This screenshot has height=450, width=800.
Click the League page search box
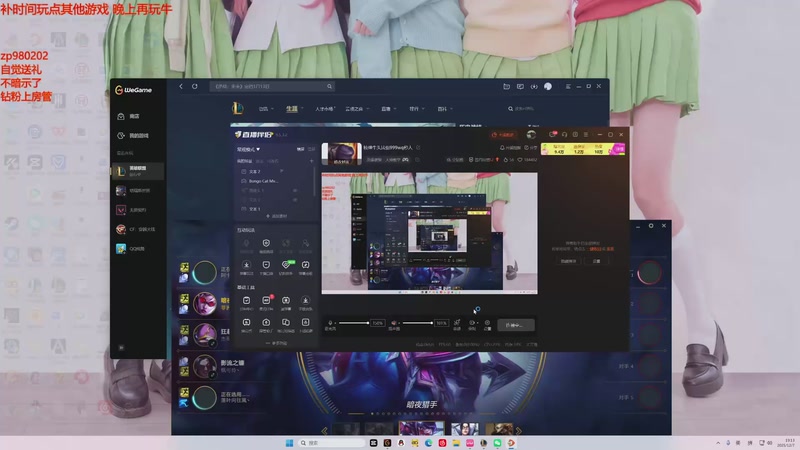click(521, 109)
